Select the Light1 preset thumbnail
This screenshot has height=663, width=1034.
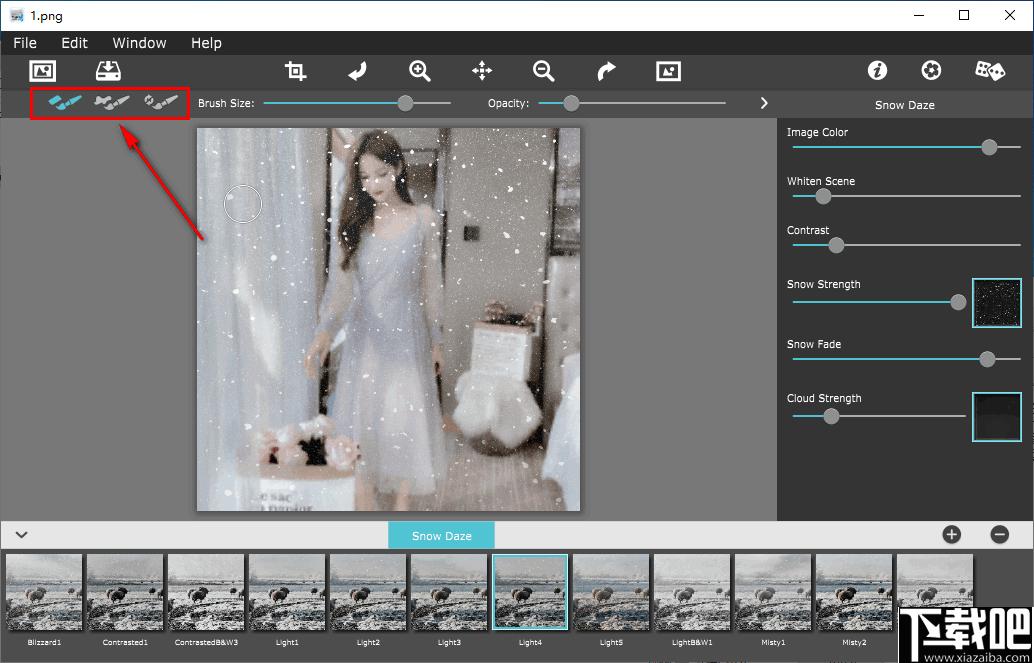click(287, 592)
